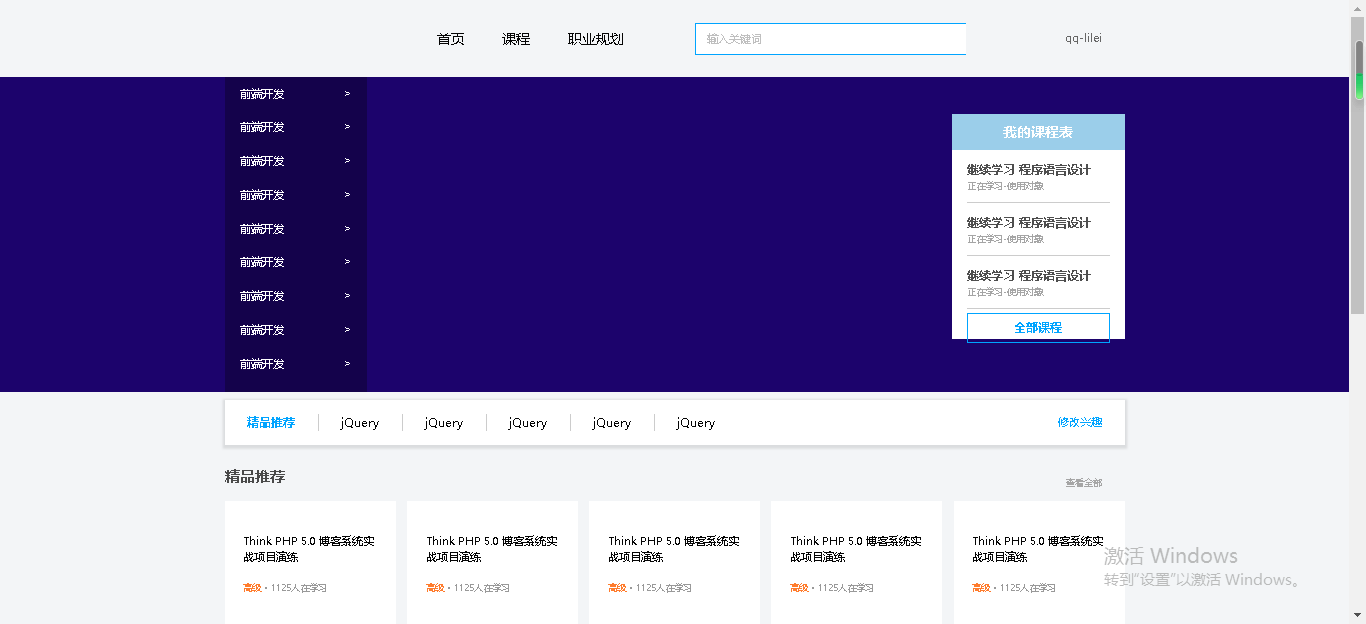Click the qq-lilei username
The image size is (1366, 624).
[1084, 38]
